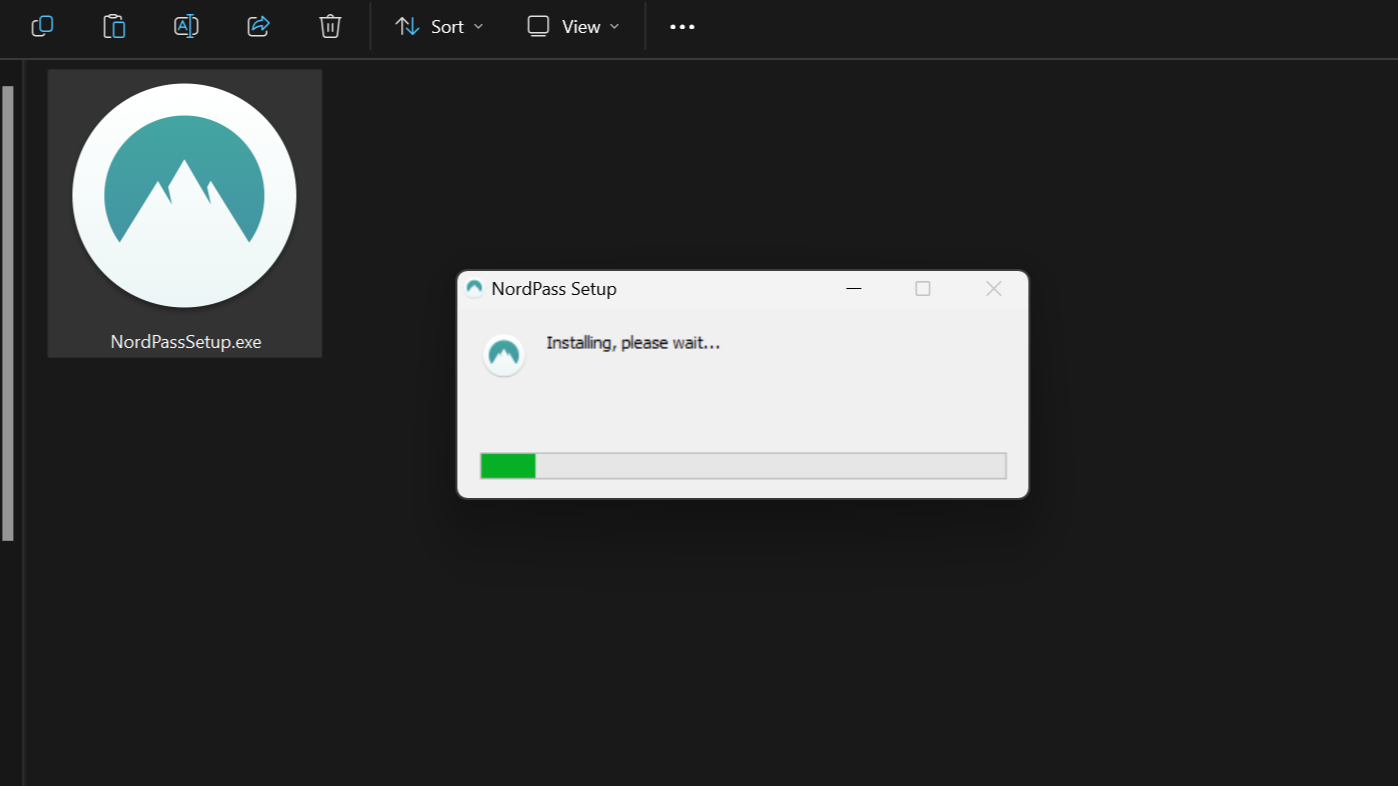Click the NordPass icon in setup title bar
Image resolution: width=1398 pixels, height=786 pixels.
(x=475, y=289)
